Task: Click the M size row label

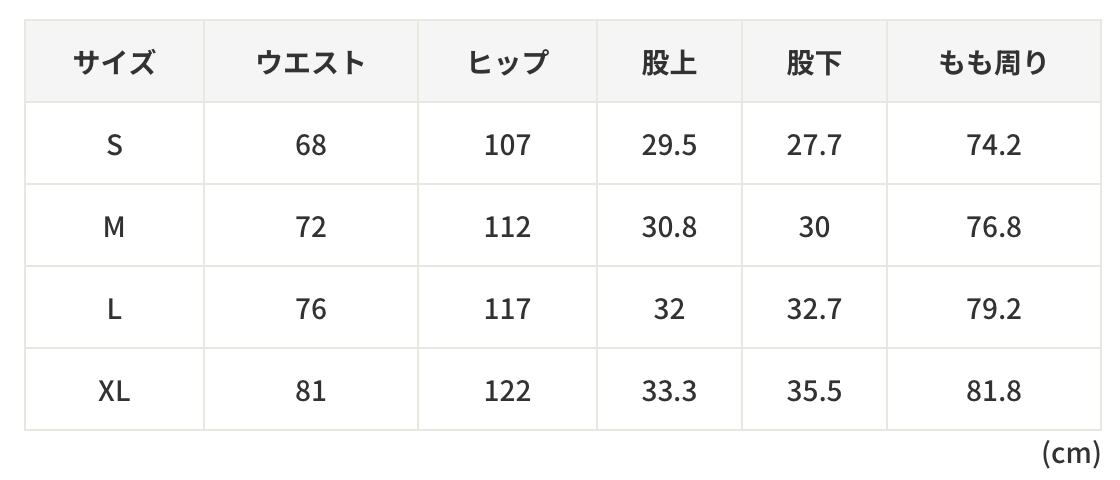Action: (x=114, y=228)
